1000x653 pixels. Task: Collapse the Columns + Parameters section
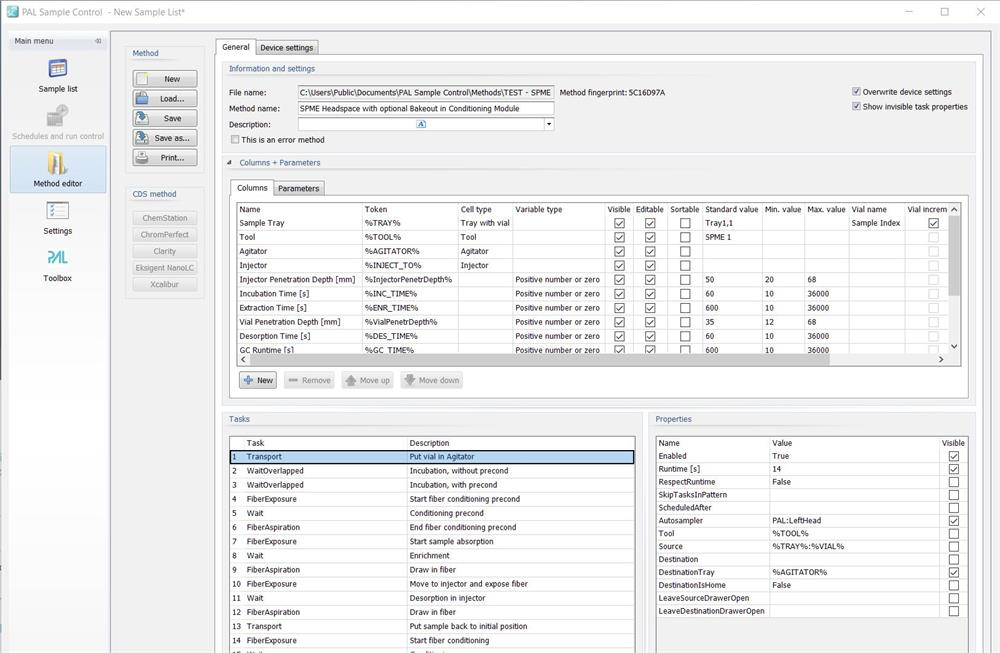231,162
